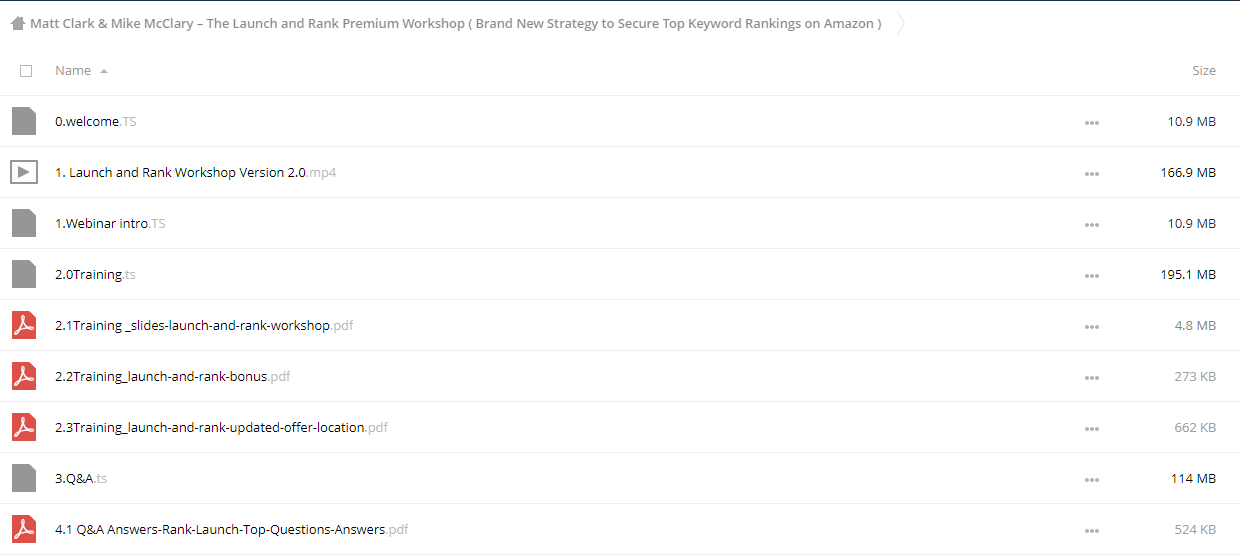Click the file icon for 2.0Training.ts
This screenshot has height=560, width=1240.
point(24,274)
